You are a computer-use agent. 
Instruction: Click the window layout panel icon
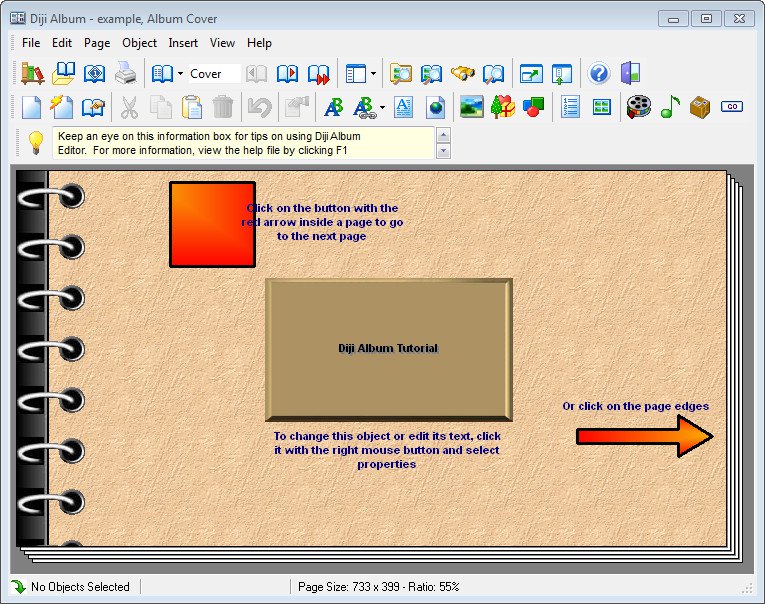[x=356, y=74]
